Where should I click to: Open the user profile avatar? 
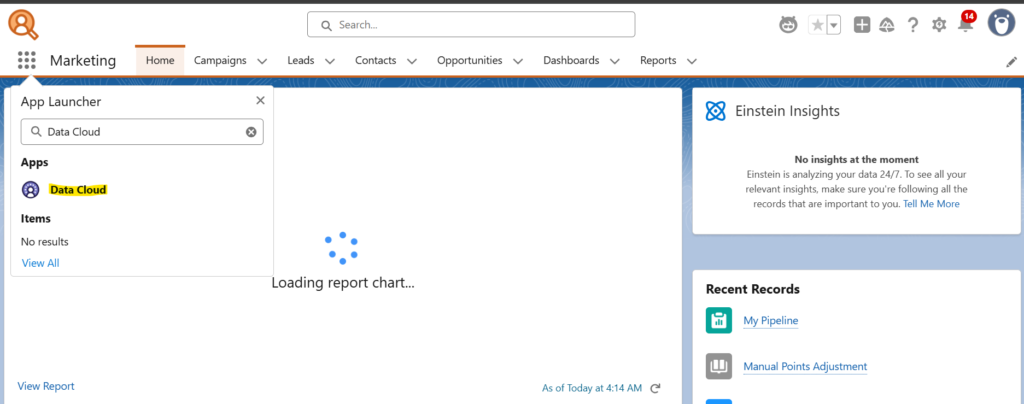pyautogui.click(x=1001, y=23)
